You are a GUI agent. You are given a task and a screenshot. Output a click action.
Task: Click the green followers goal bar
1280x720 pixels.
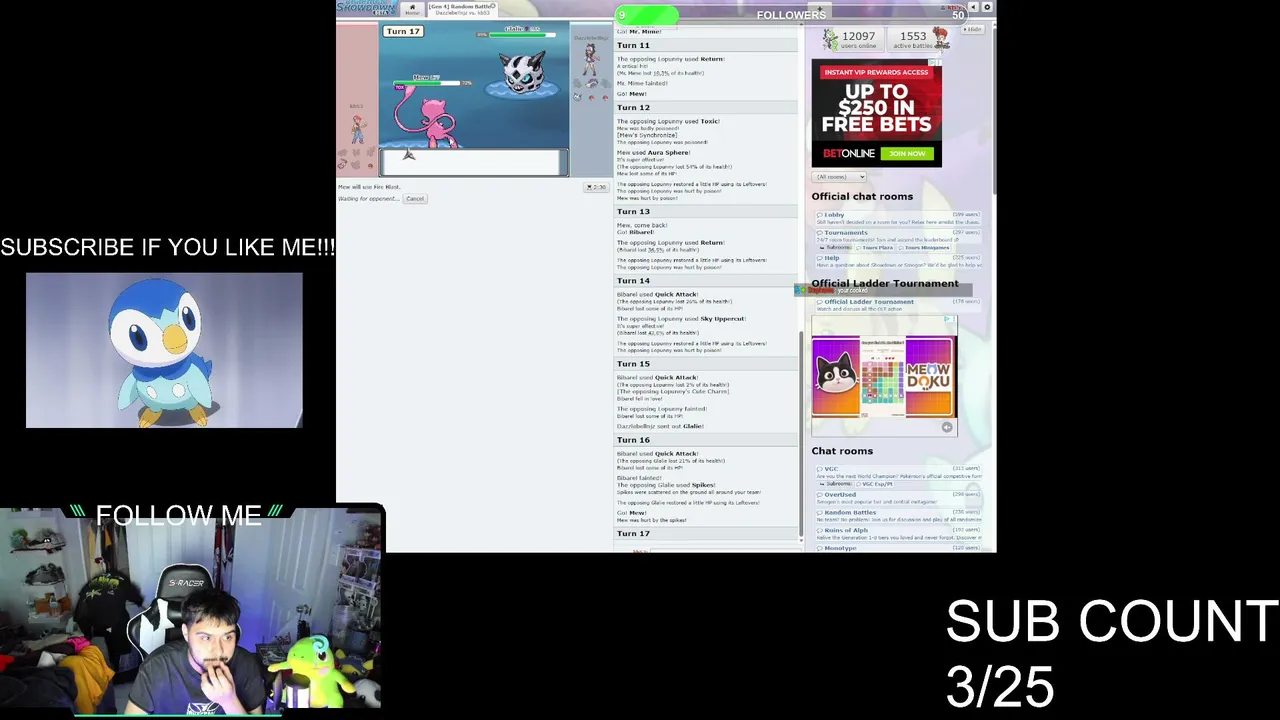[x=647, y=15]
